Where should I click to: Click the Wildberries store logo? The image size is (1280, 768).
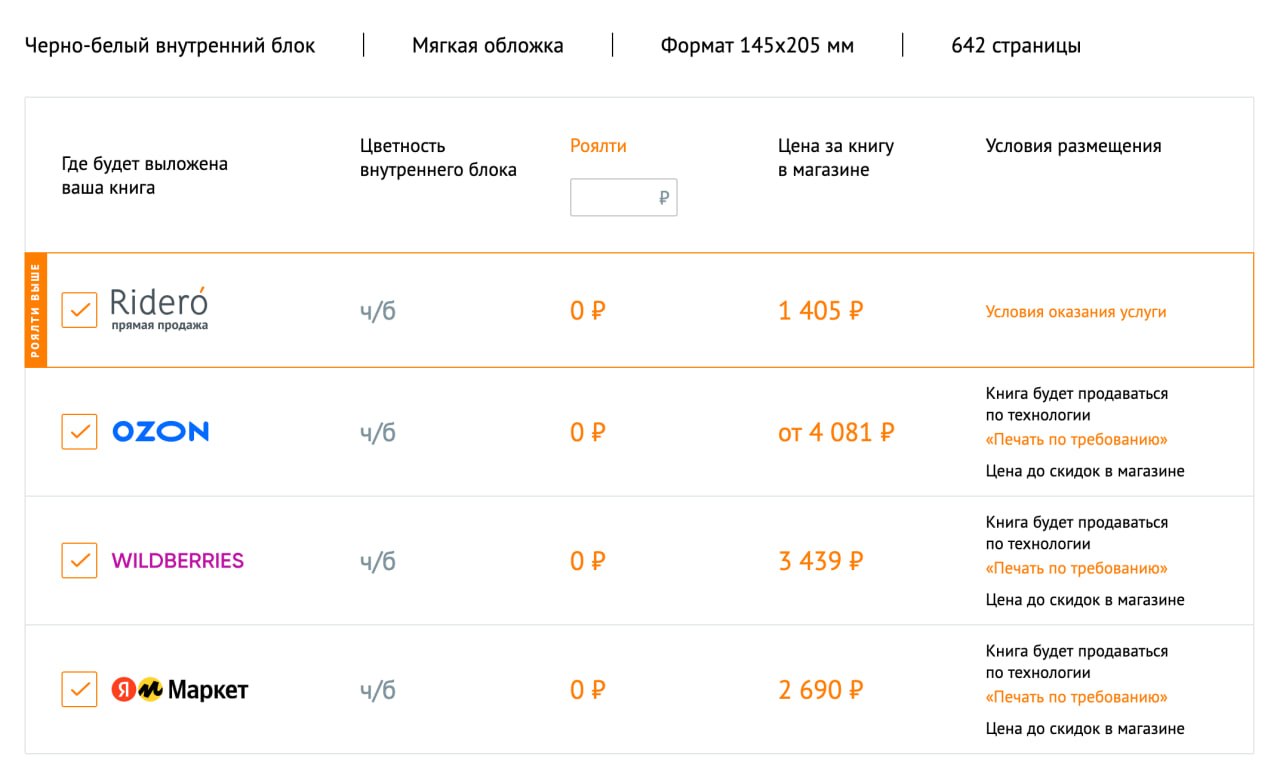click(x=177, y=561)
